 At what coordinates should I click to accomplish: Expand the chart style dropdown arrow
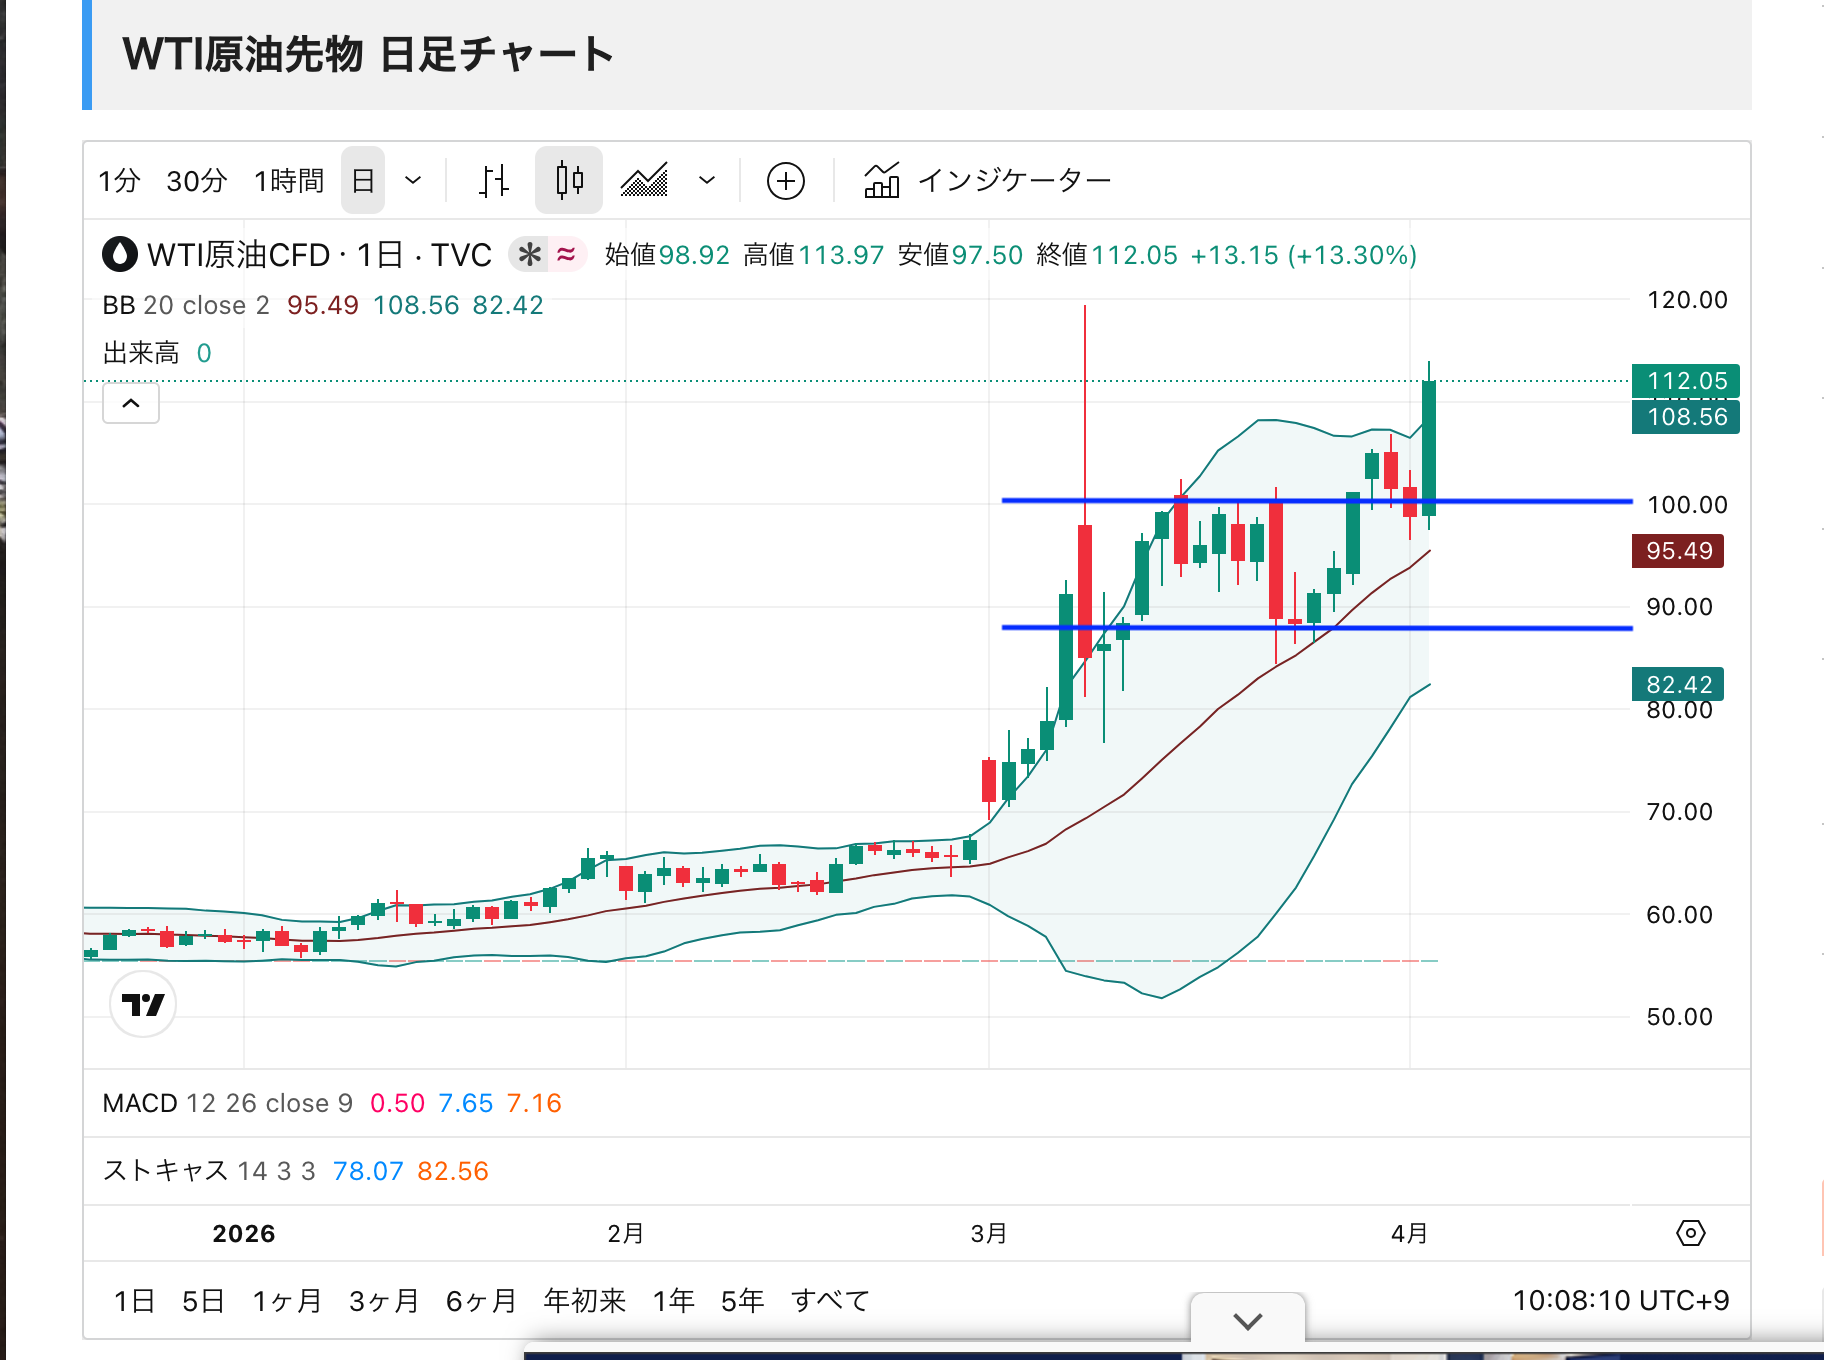707,181
